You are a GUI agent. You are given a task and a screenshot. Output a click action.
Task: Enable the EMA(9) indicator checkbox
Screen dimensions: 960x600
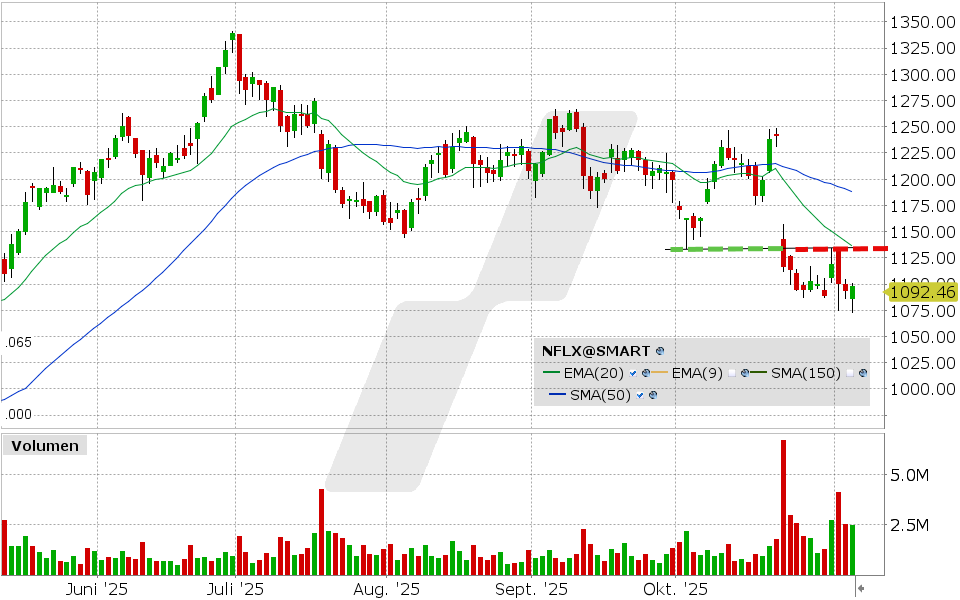[732, 374]
